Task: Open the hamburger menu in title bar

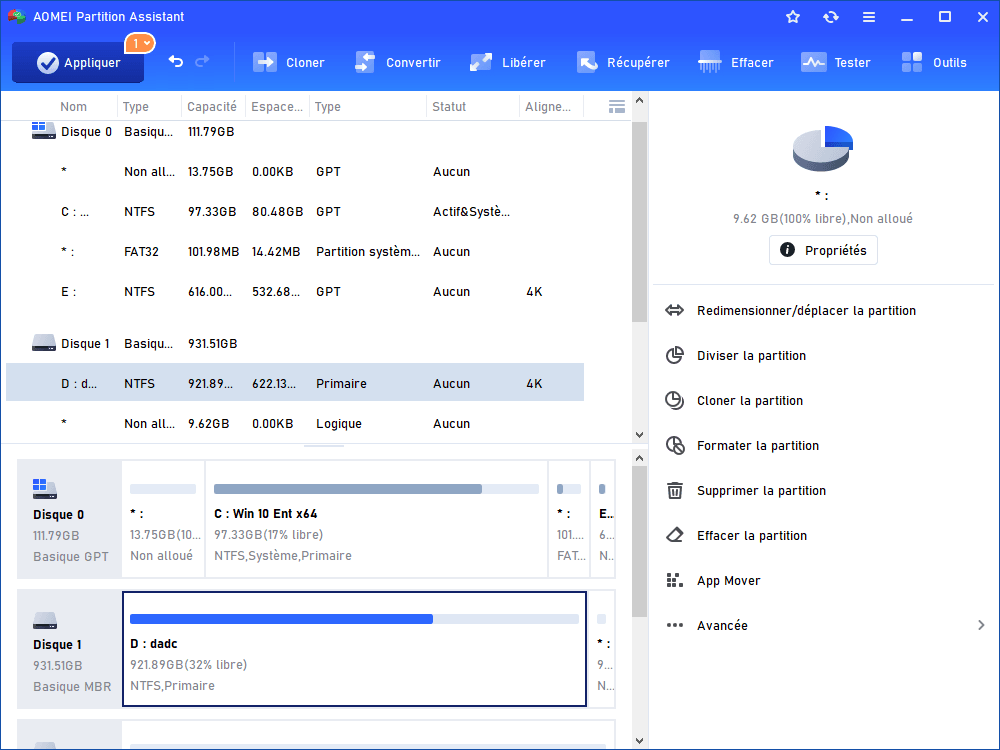Action: (x=869, y=17)
